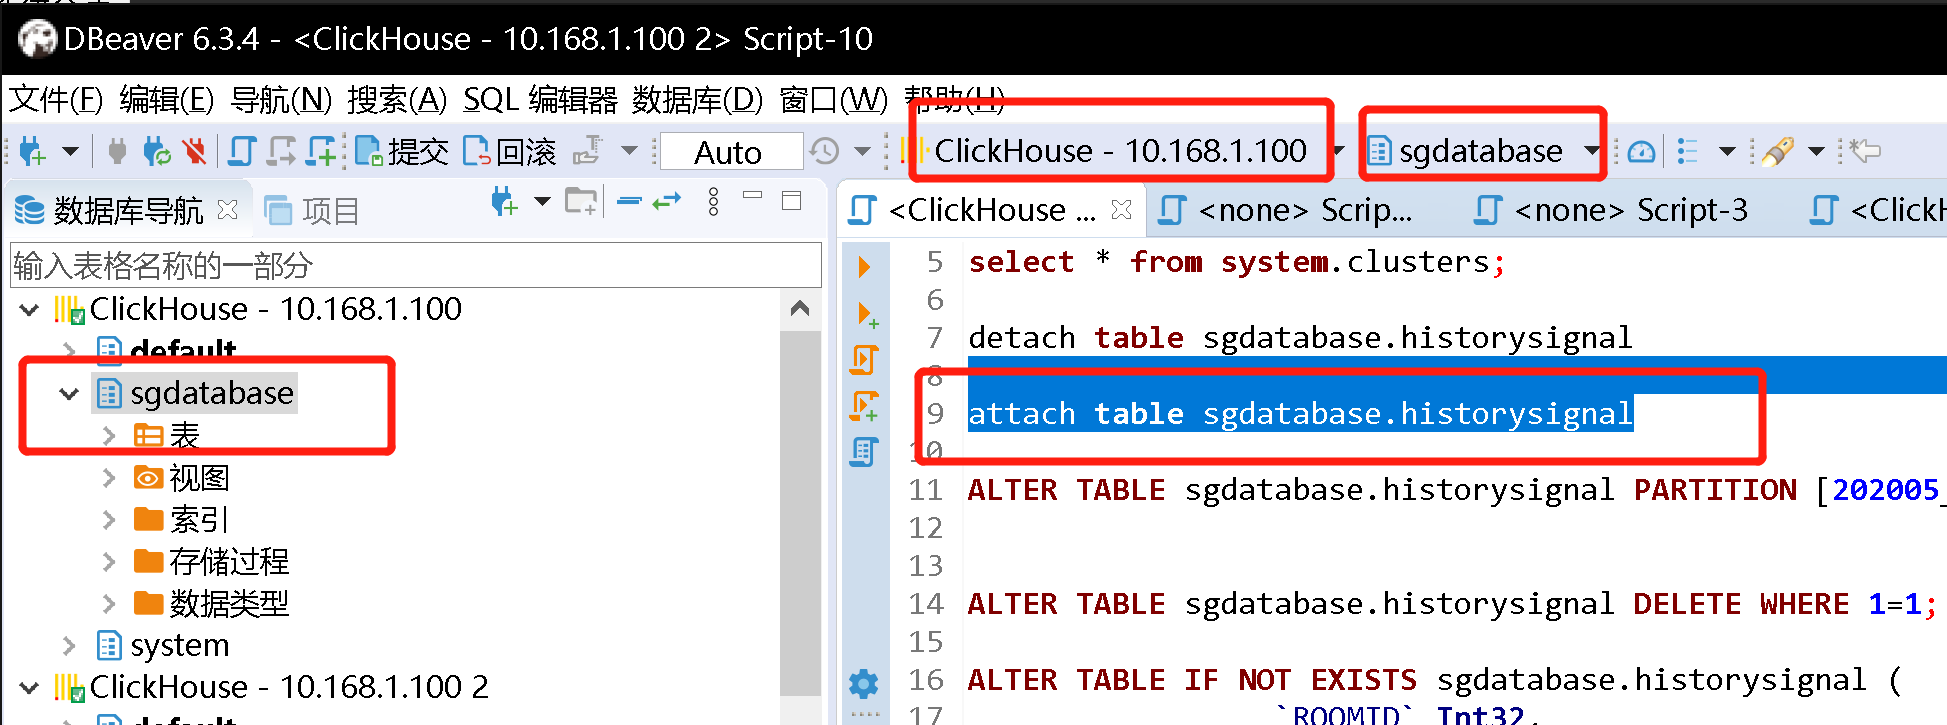Click the 回滚 rollback button
The height and width of the screenshot is (725, 1947).
510,151
